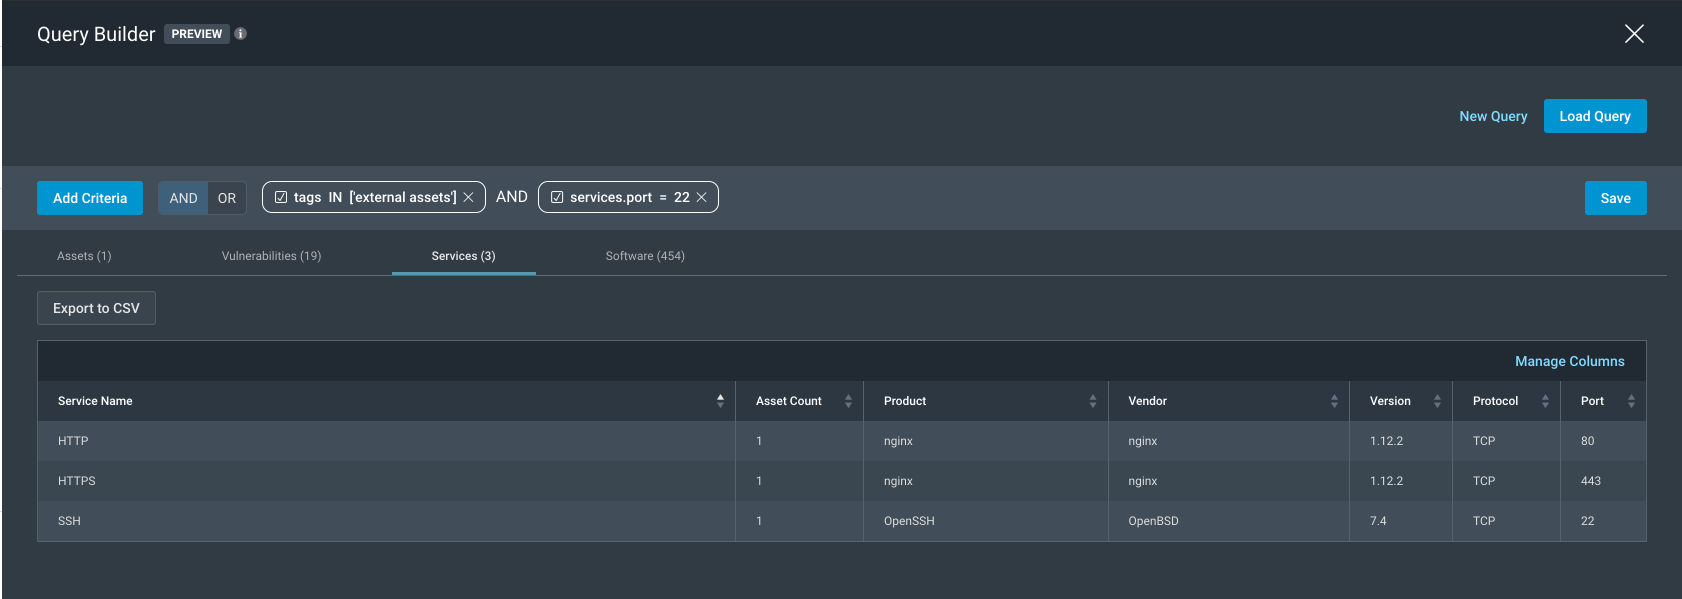Sort table by Vendor column
The width and height of the screenshot is (1682, 599).
(1334, 401)
